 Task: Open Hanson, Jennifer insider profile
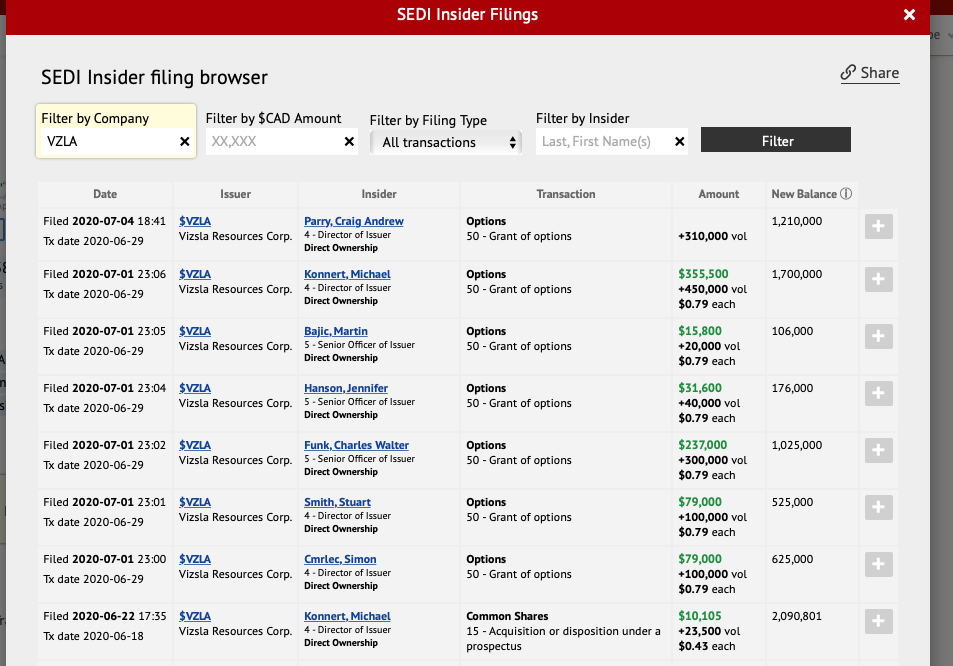(x=346, y=388)
